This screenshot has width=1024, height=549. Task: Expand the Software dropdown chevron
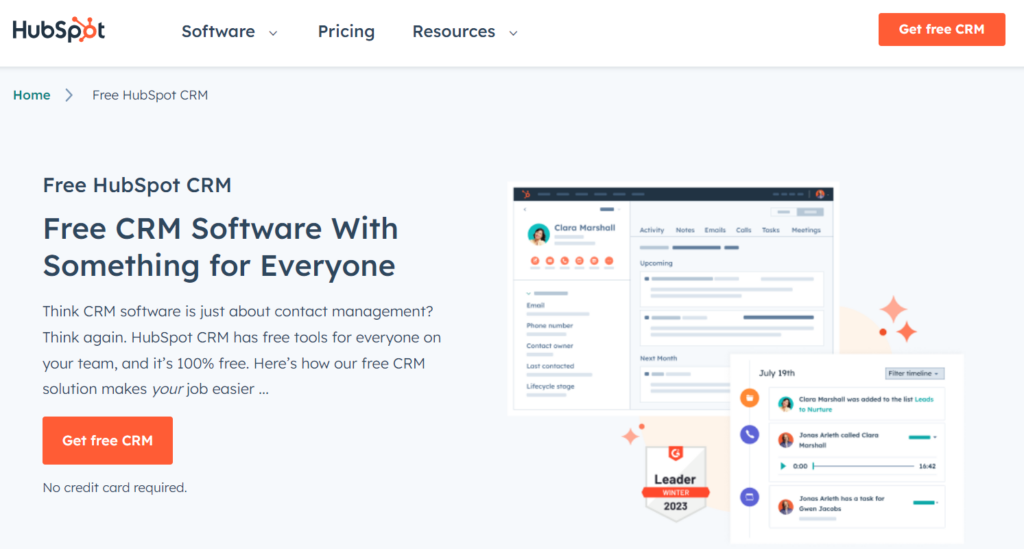[x=273, y=33]
